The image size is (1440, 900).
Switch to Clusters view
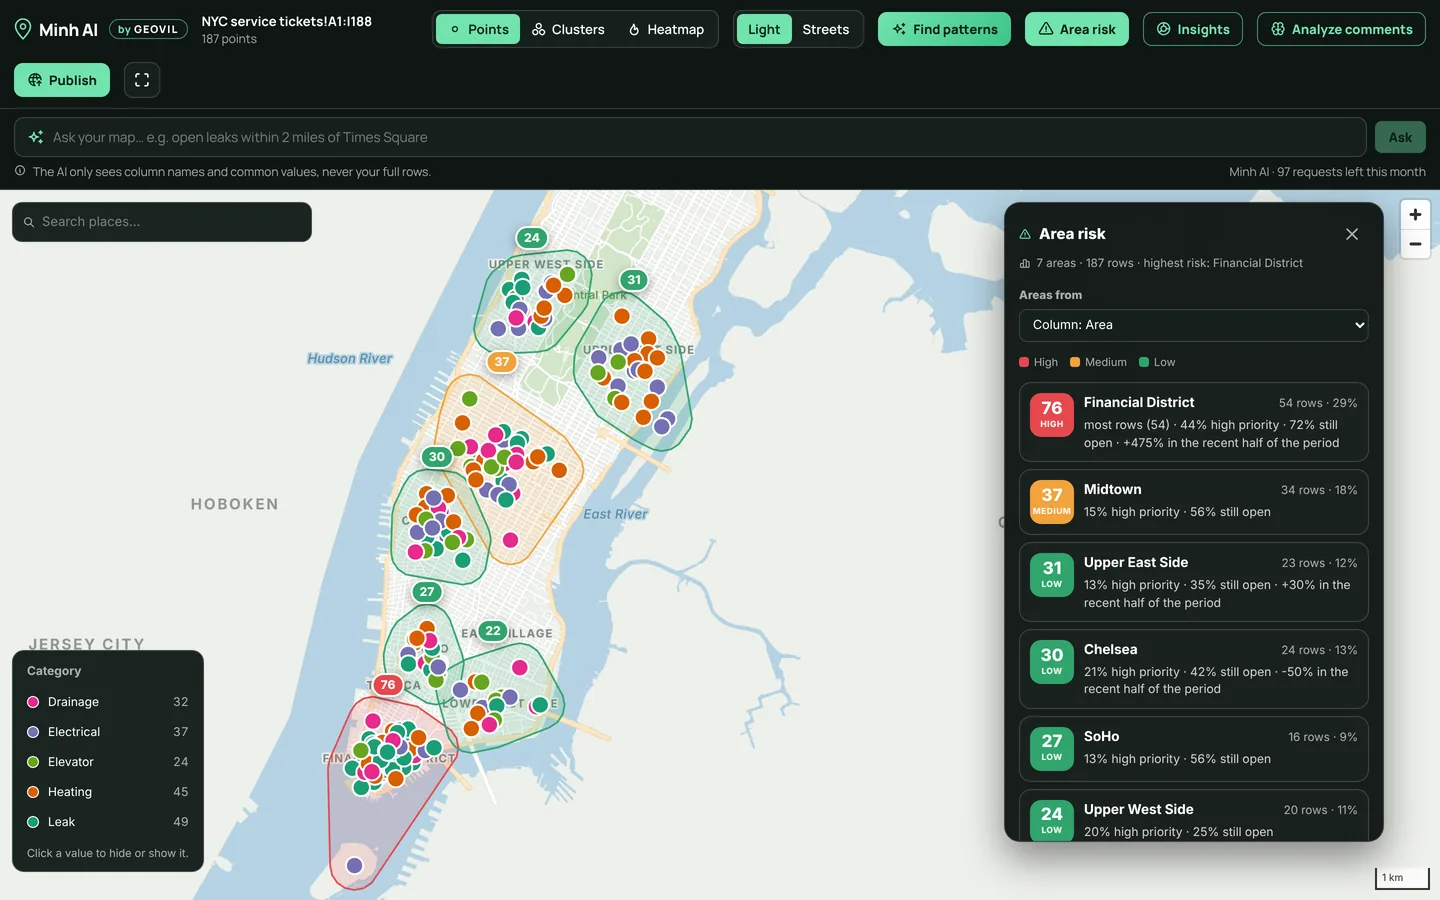568,29
